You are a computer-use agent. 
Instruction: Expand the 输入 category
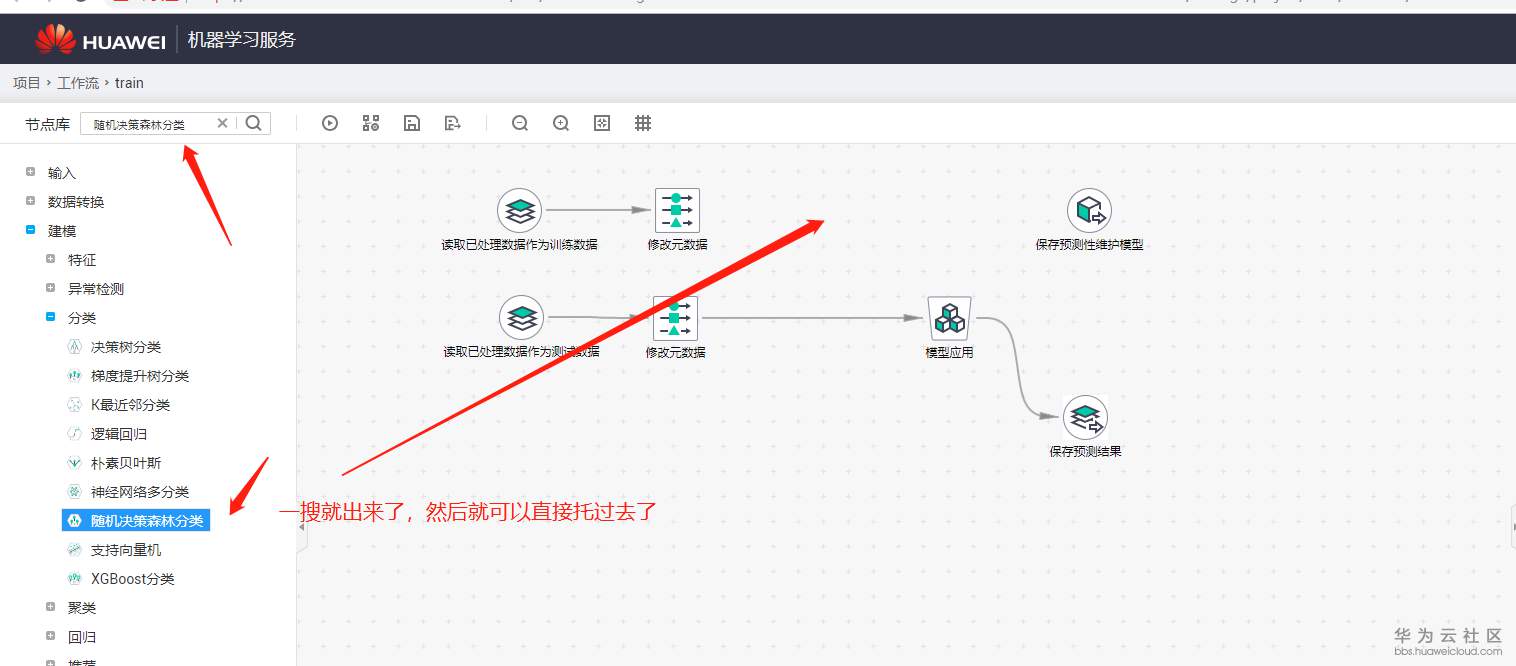30,172
